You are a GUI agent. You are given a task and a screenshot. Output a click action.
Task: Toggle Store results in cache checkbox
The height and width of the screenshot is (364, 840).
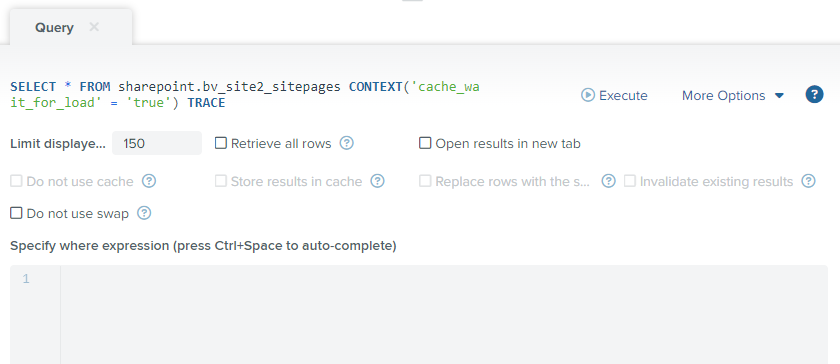point(221,181)
